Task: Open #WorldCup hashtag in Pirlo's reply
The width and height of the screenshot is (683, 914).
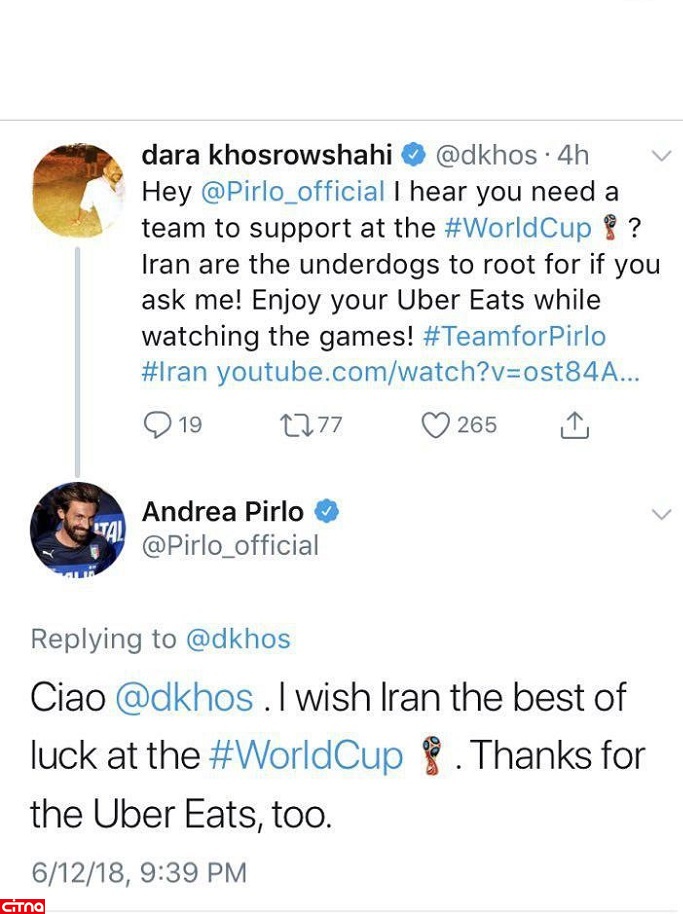Action: click(306, 756)
